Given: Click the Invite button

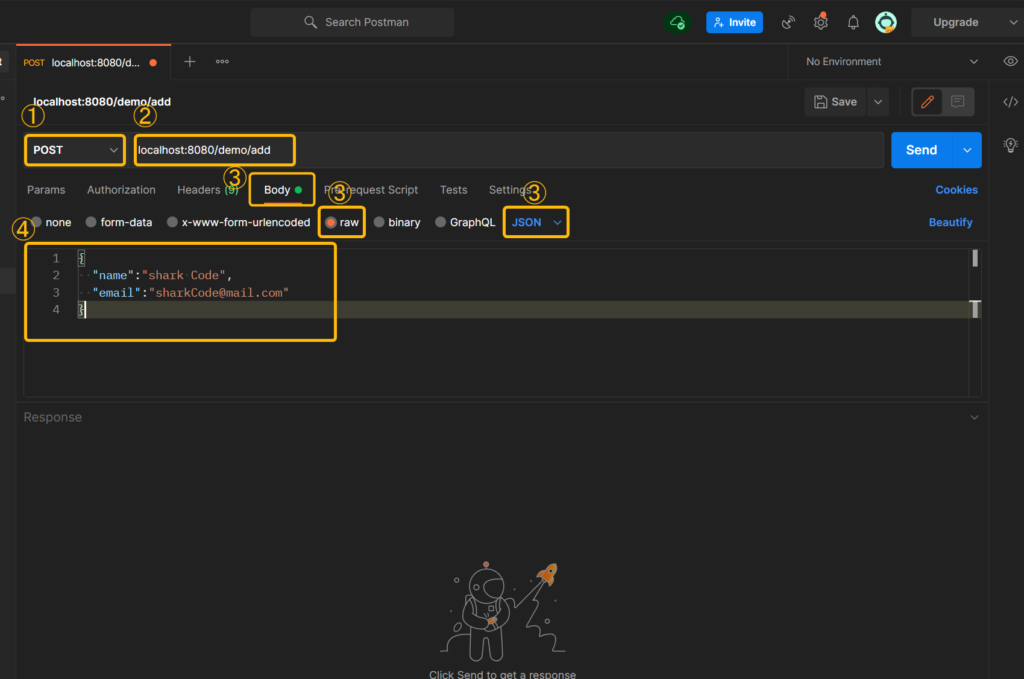Looking at the screenshot, I should coord(734,22).
